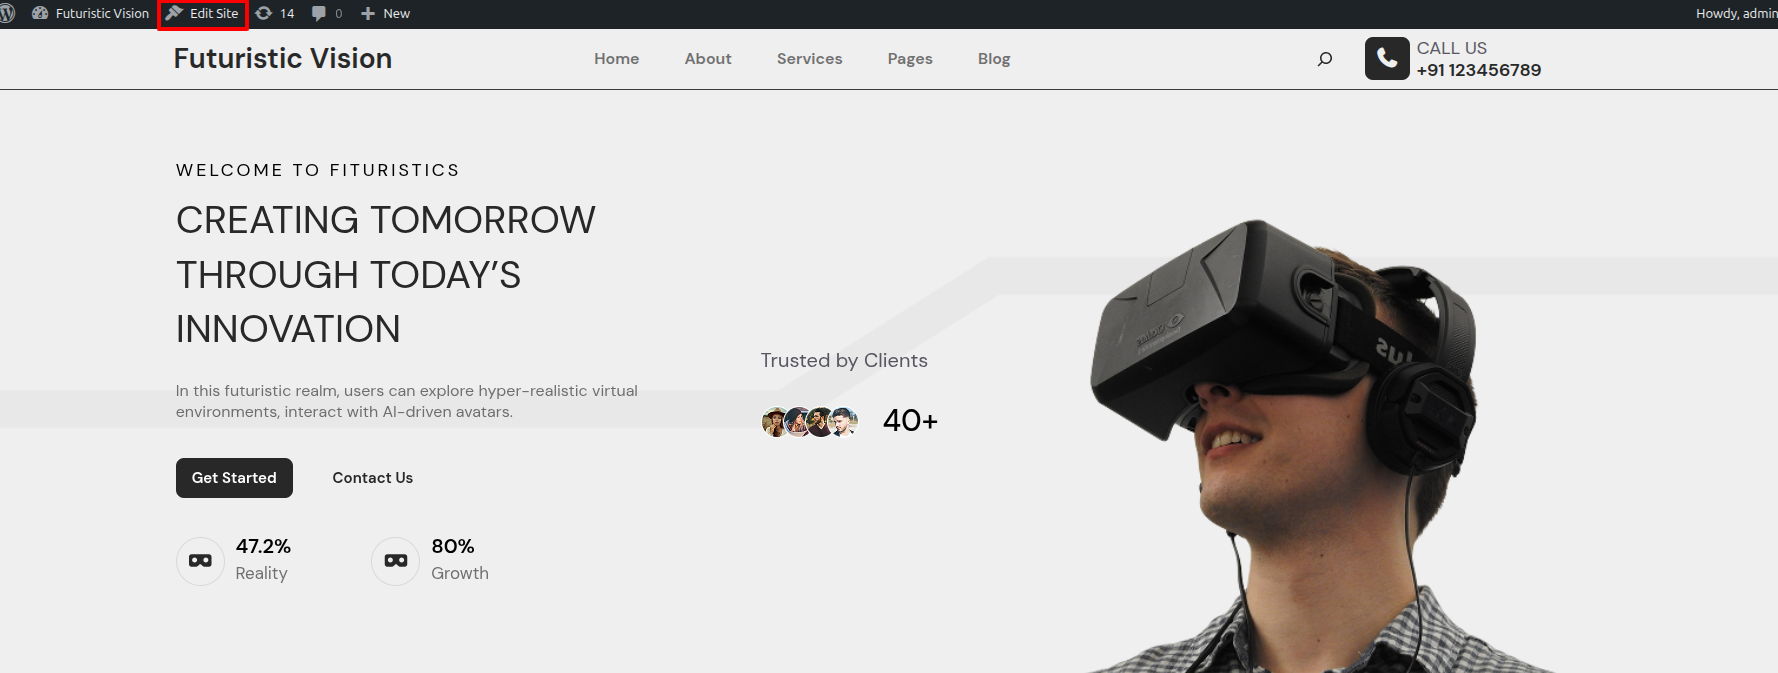This screenshot has width=1778, height=673.
Task: Click the Futuristic Vision site title
Action: 283,58
